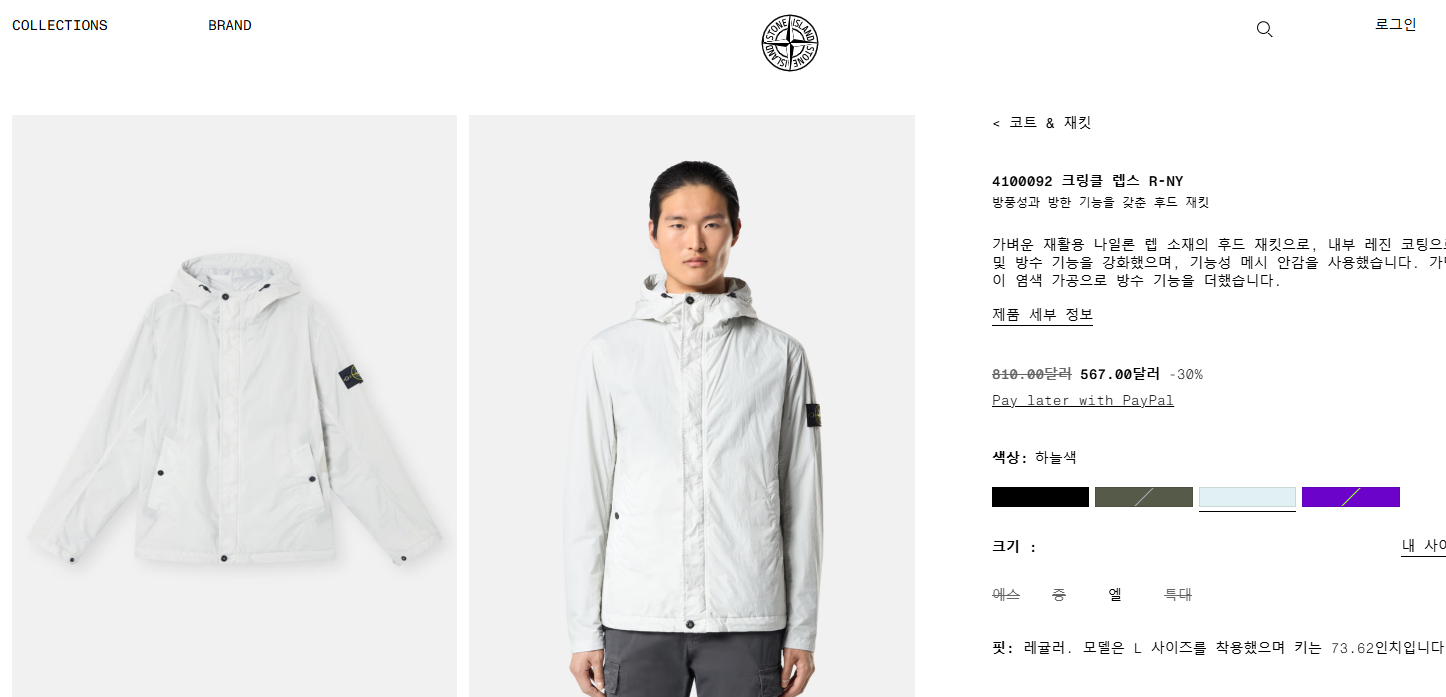Select the light sky blue swatch

1247,497
